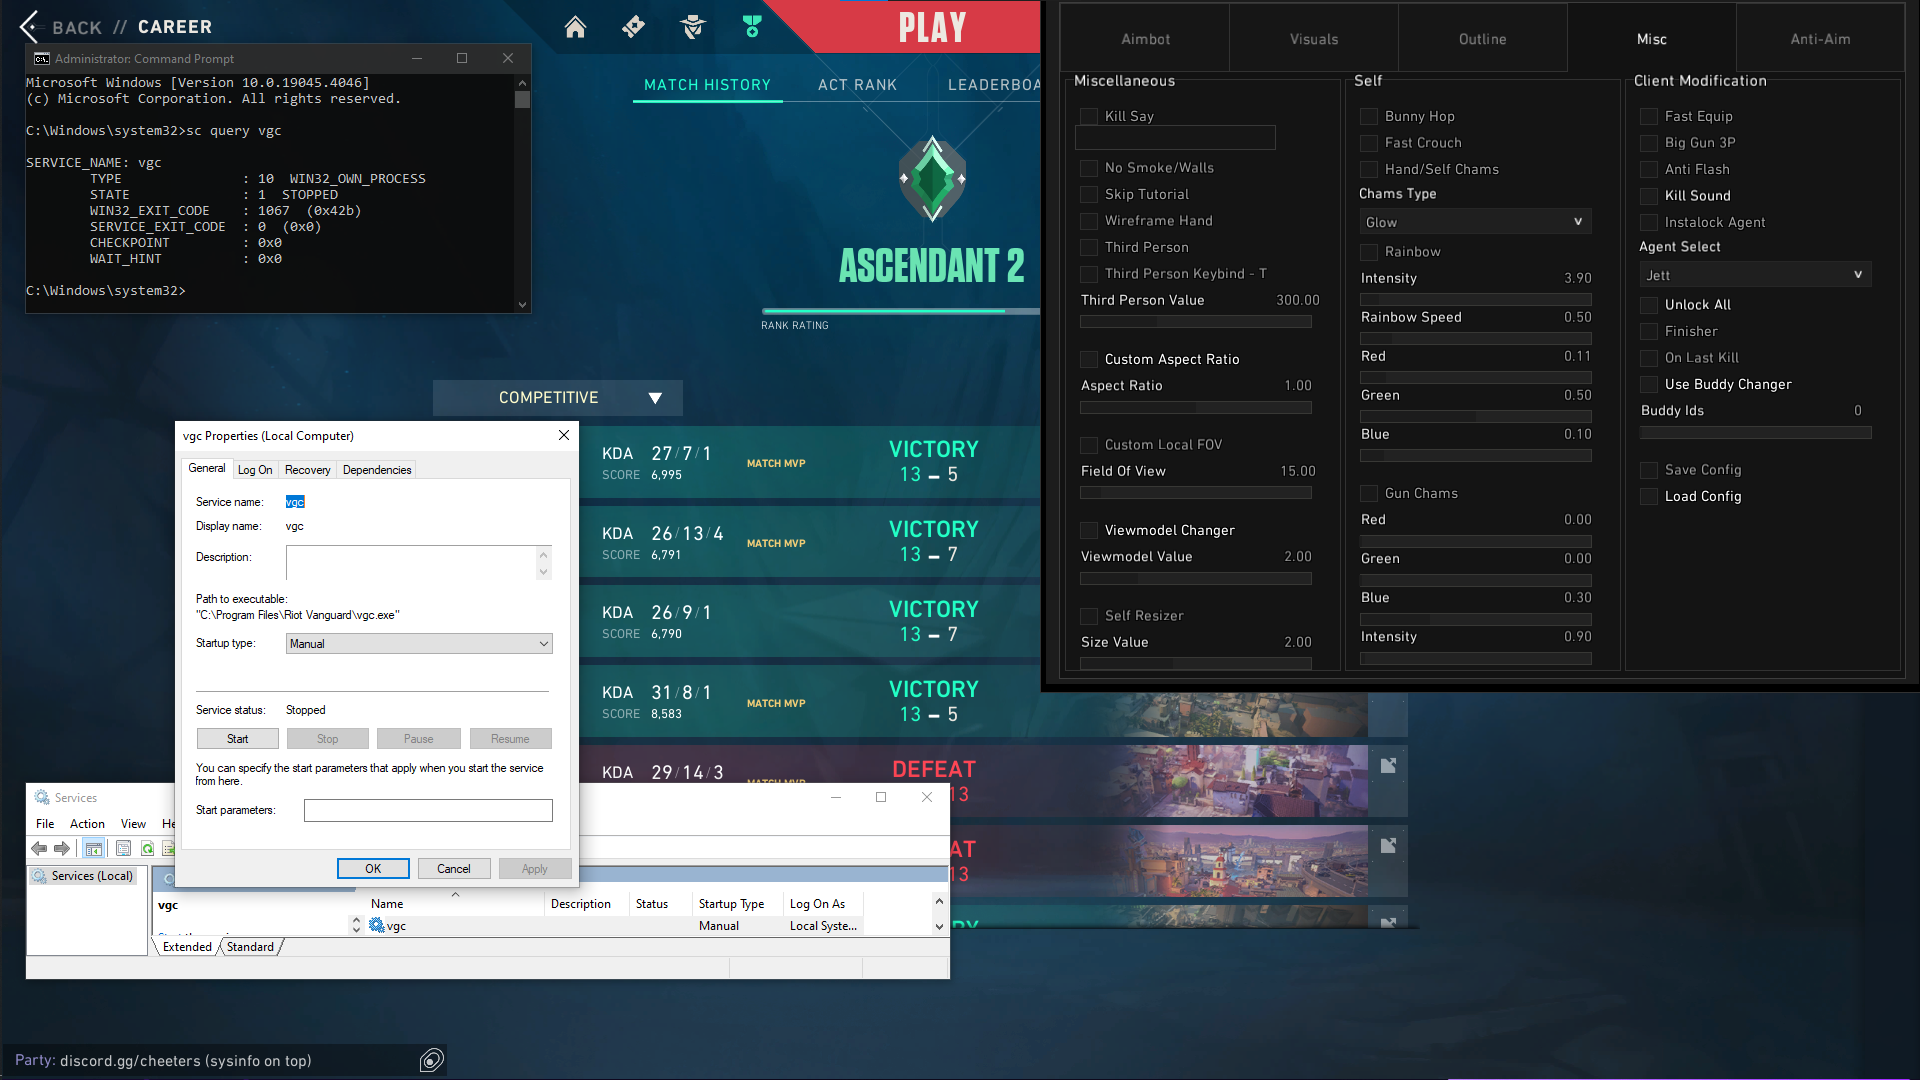
Task: Click the red PLAY button
Action: [x=932, y=27]
